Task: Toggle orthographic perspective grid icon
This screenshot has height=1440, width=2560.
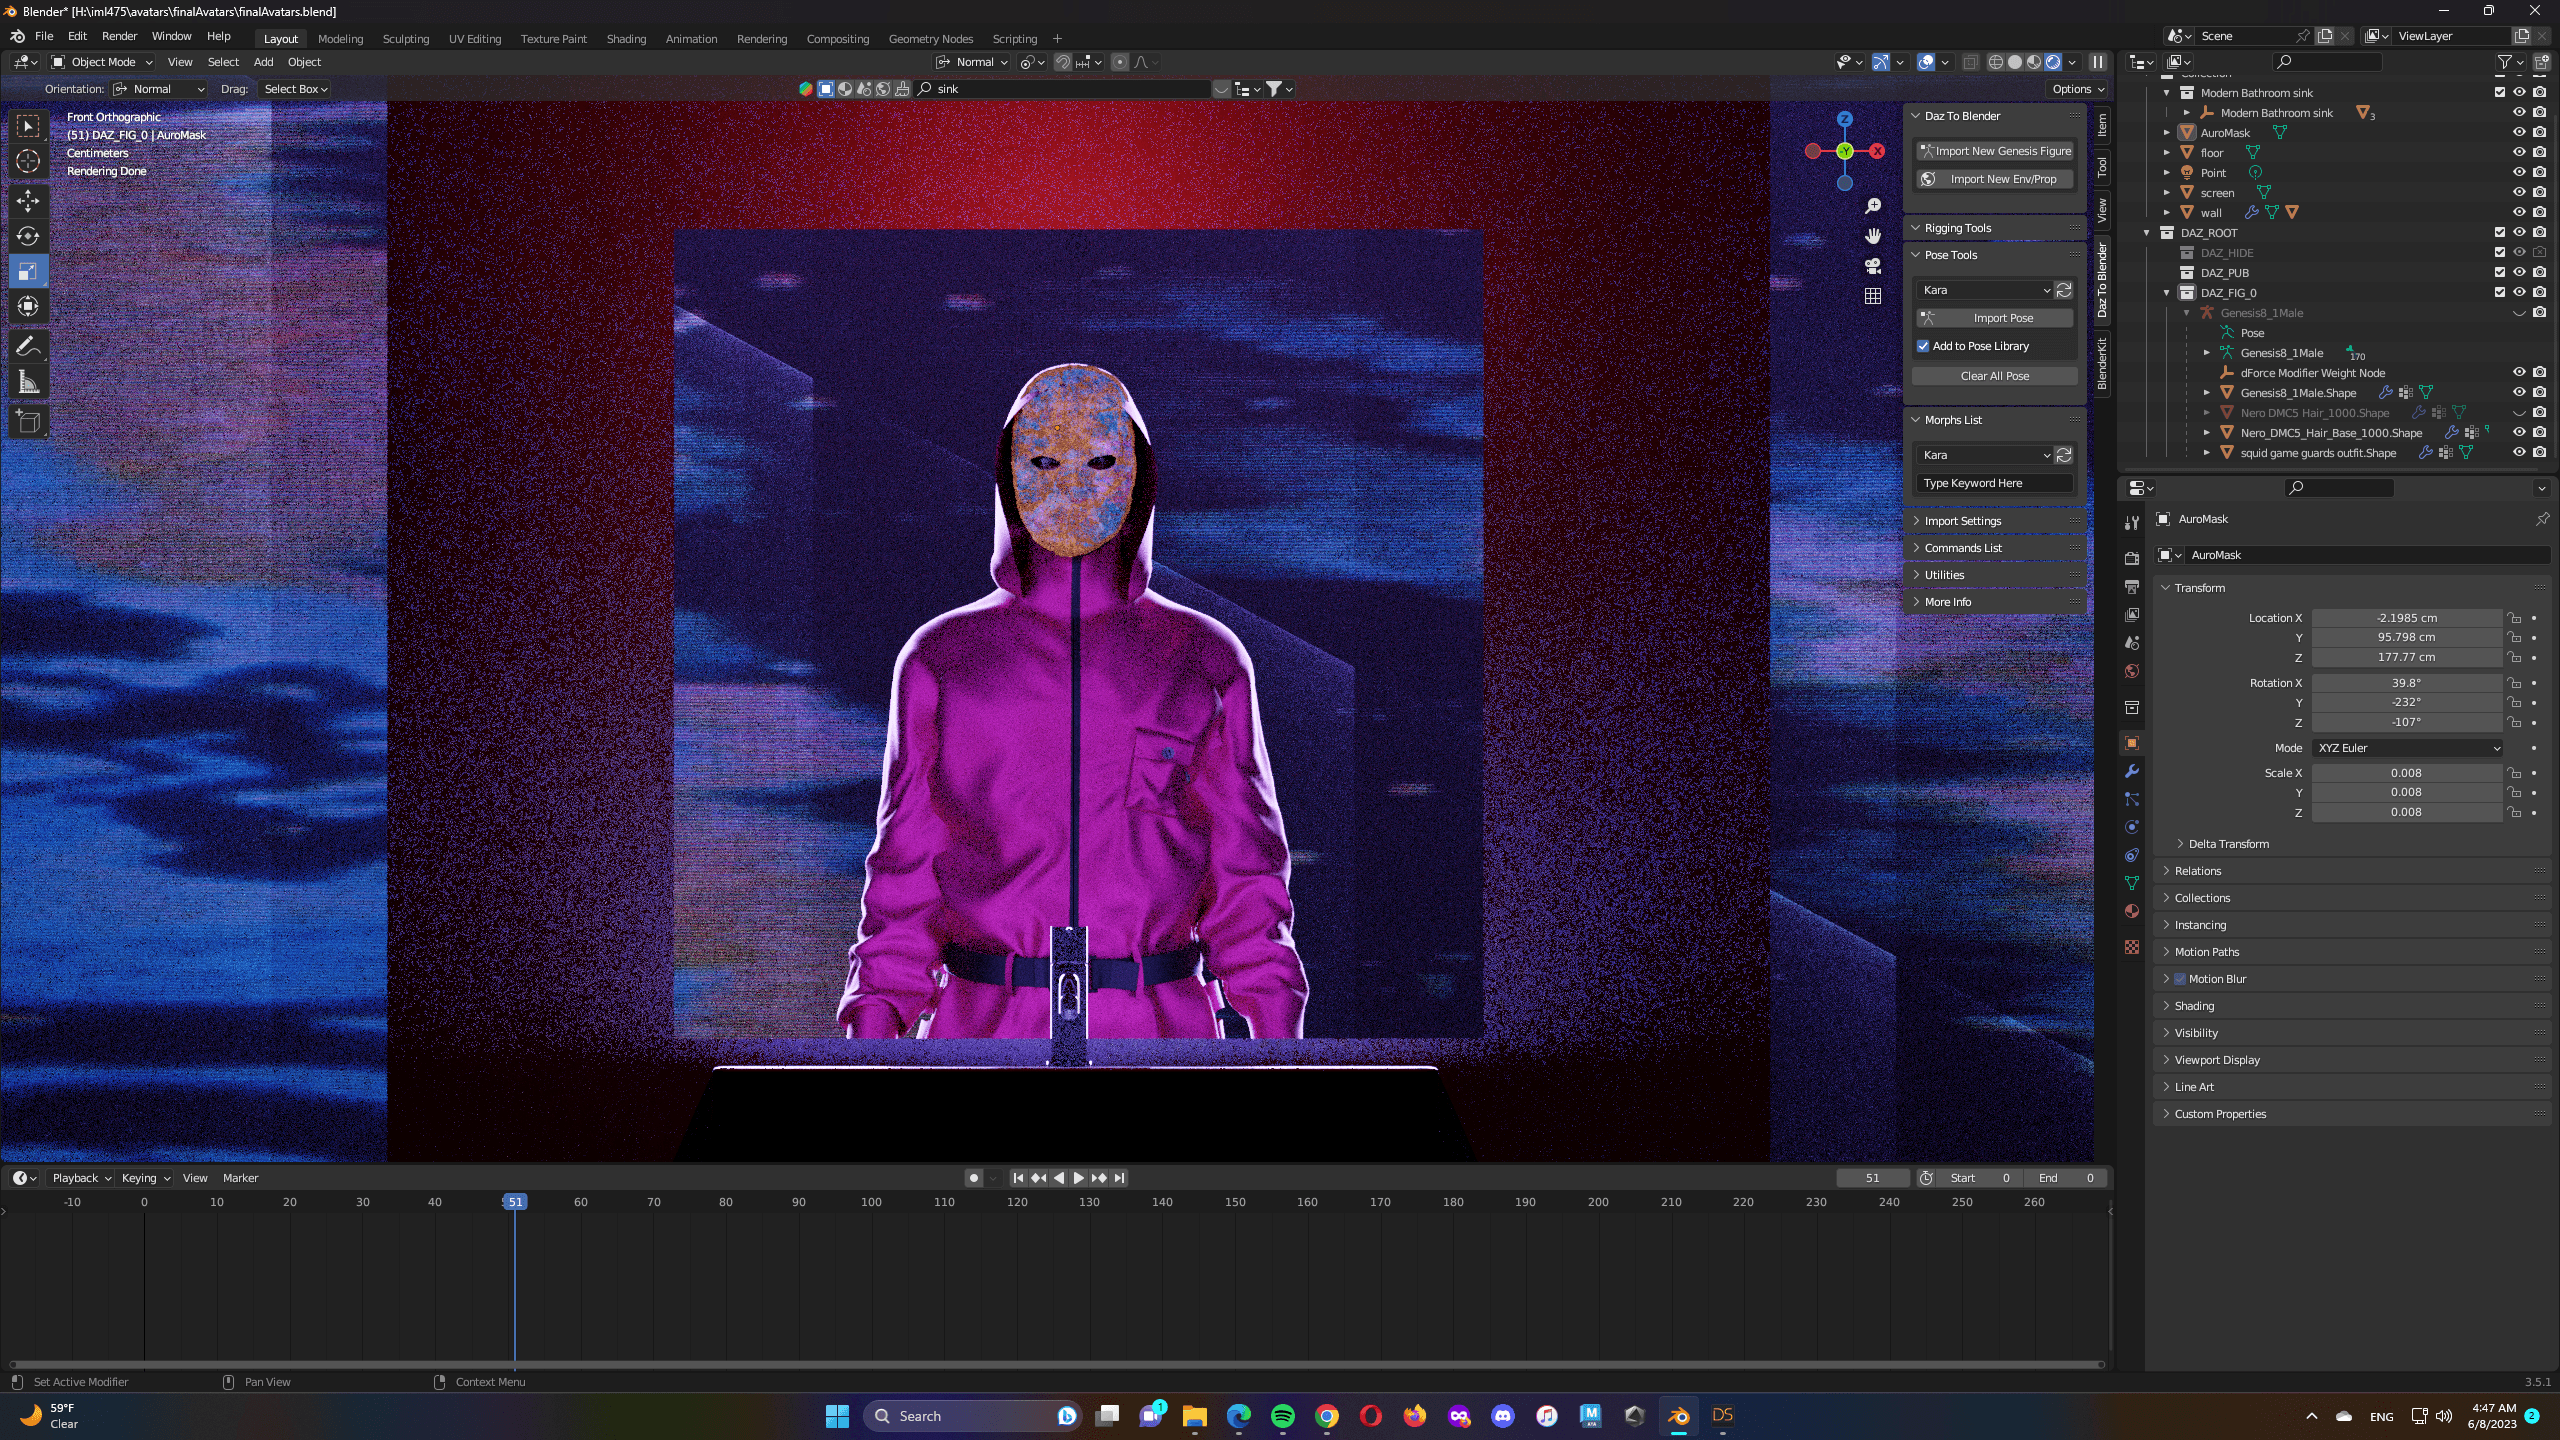Action: click(1873, 296)
